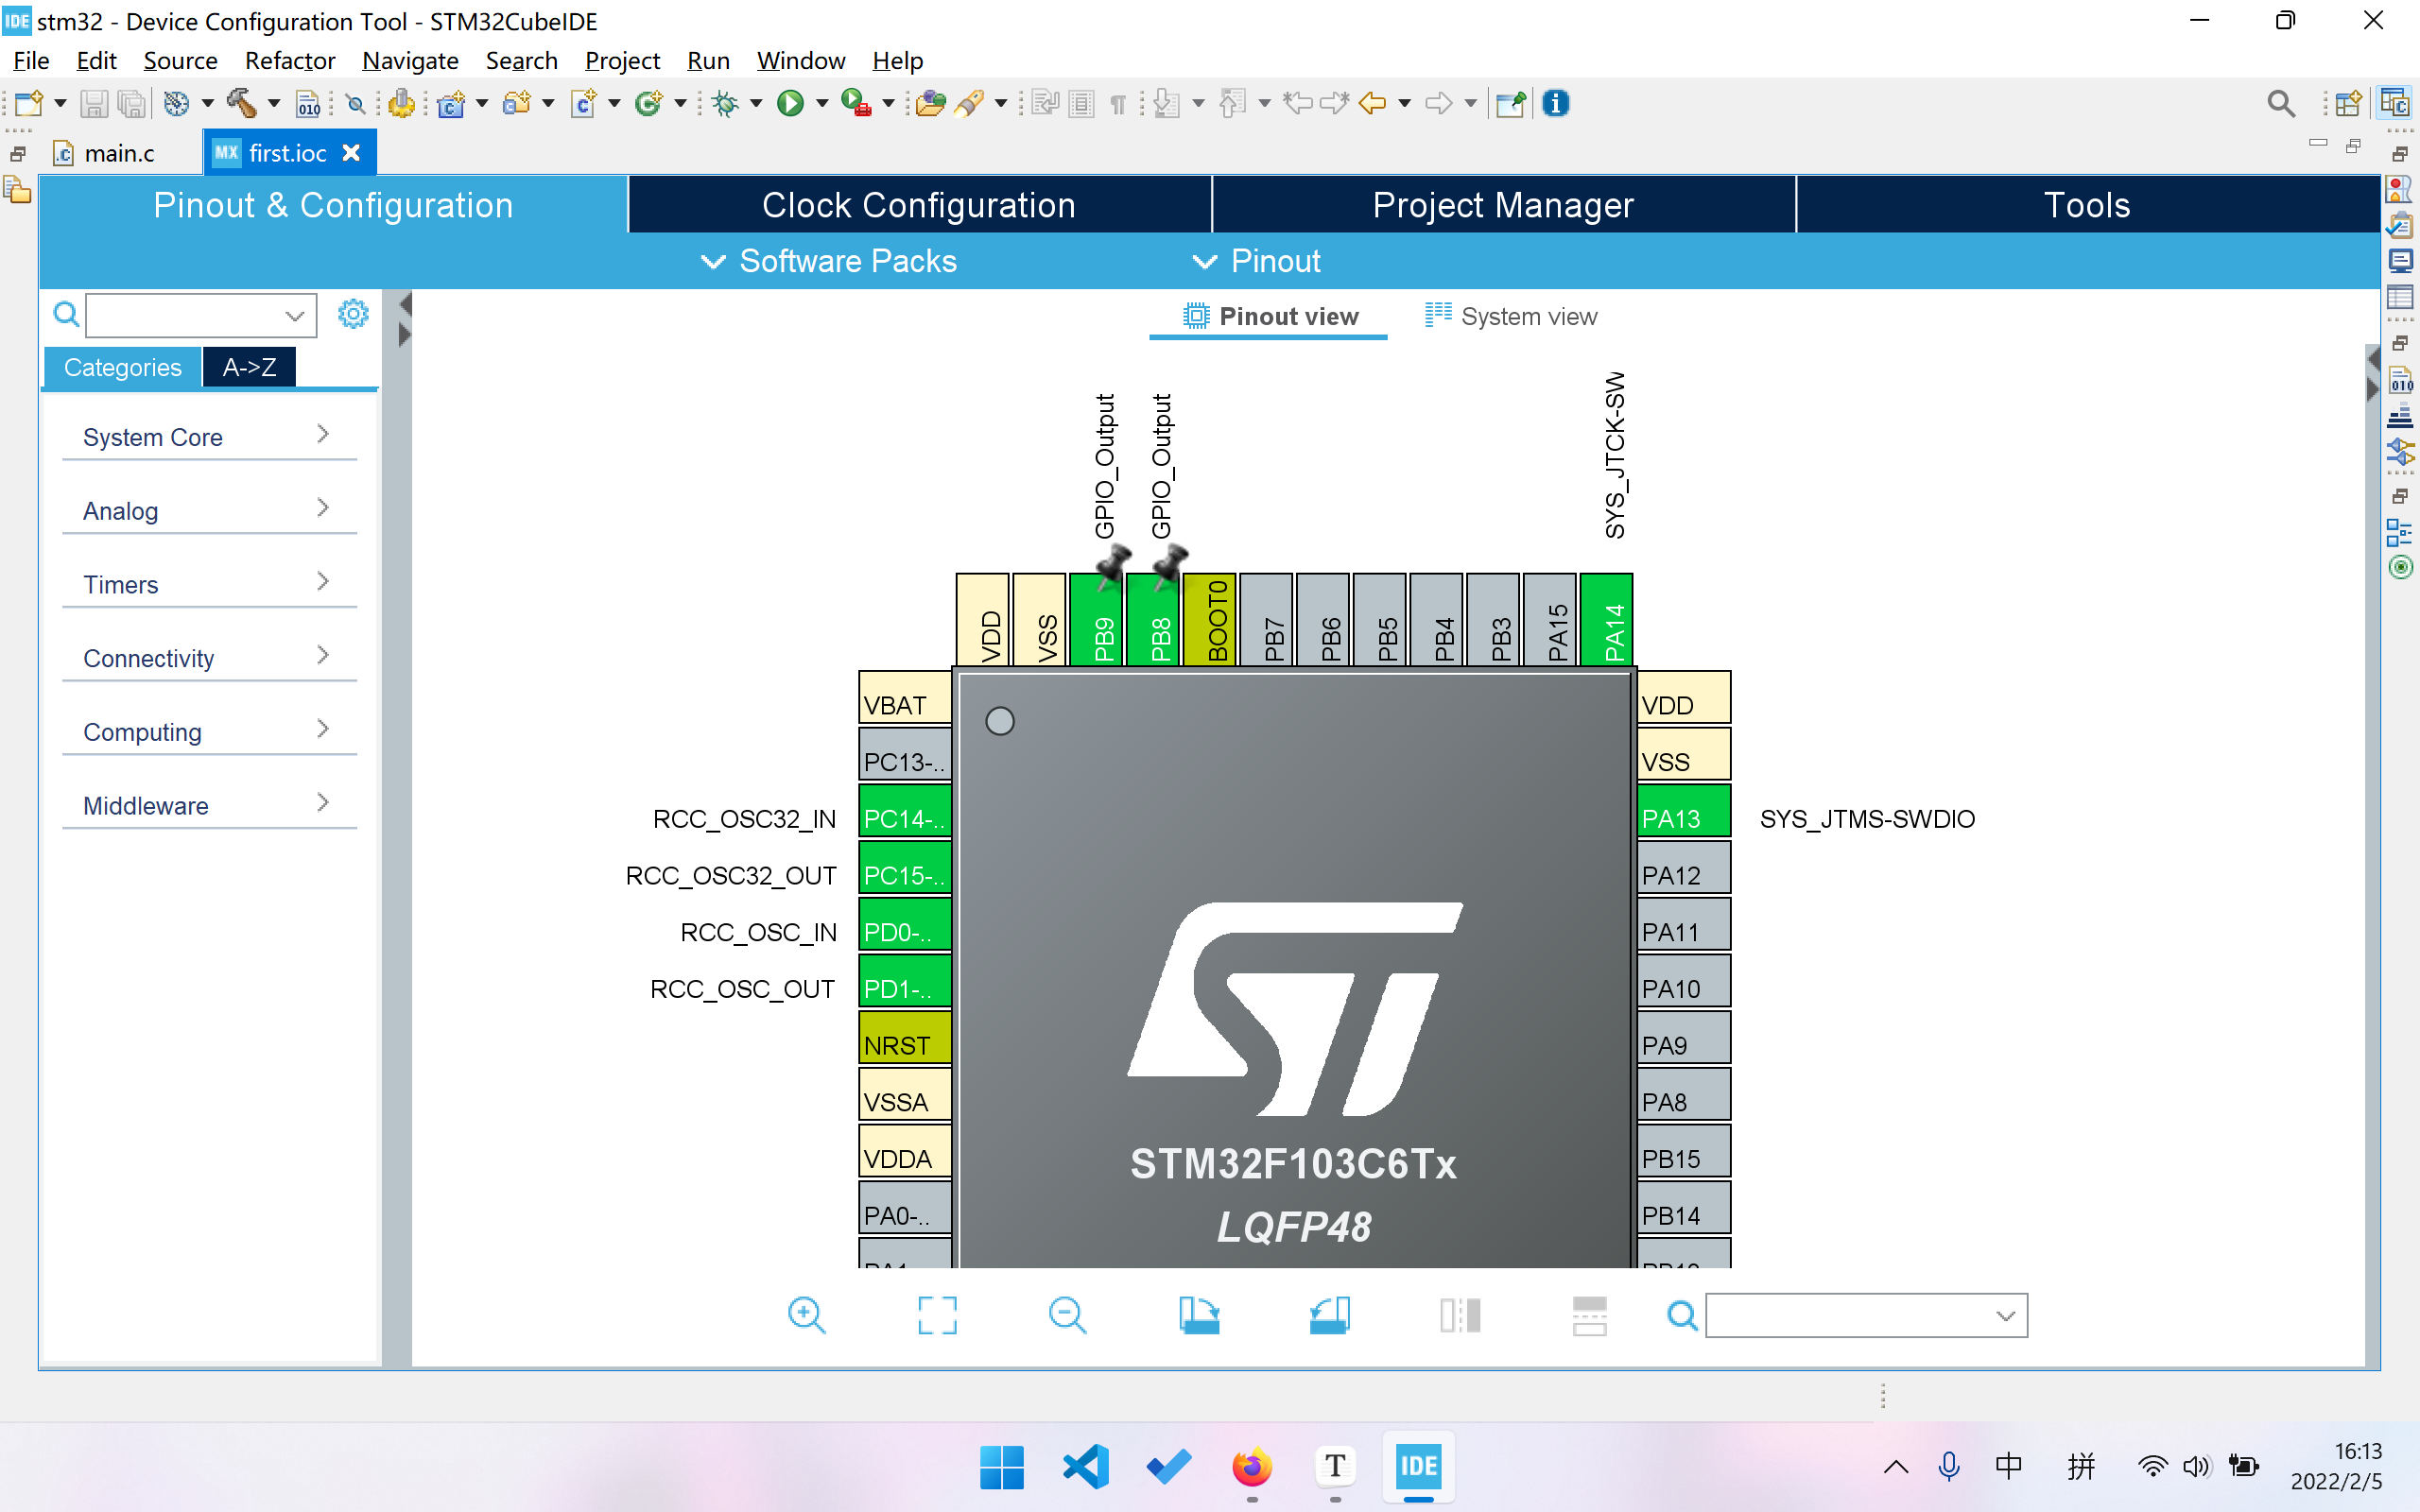Click the New C source file icon
This screenshot has height=1512, width=2420.
pos(583,103)
